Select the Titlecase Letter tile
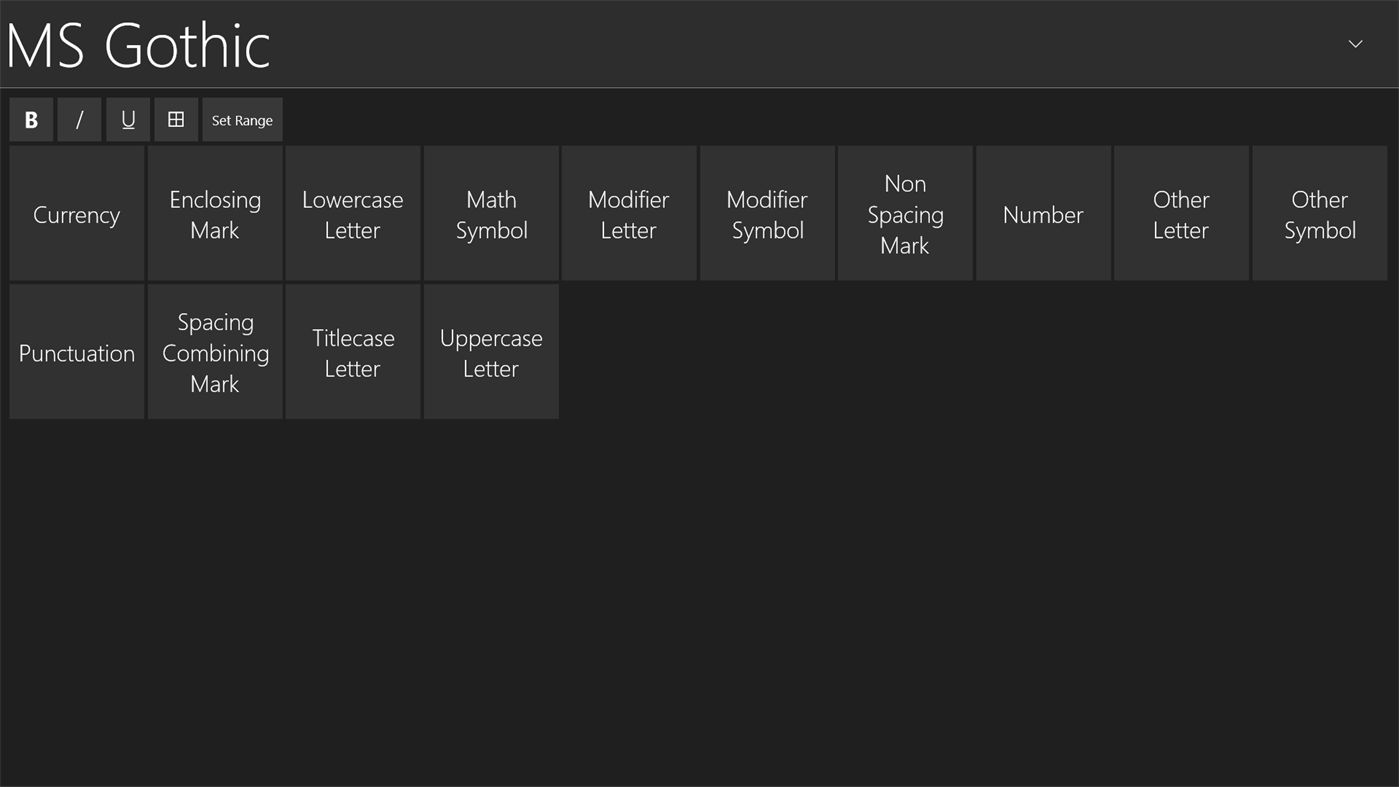The height and width of the screenshot is (787, 1399). point(353,352)
